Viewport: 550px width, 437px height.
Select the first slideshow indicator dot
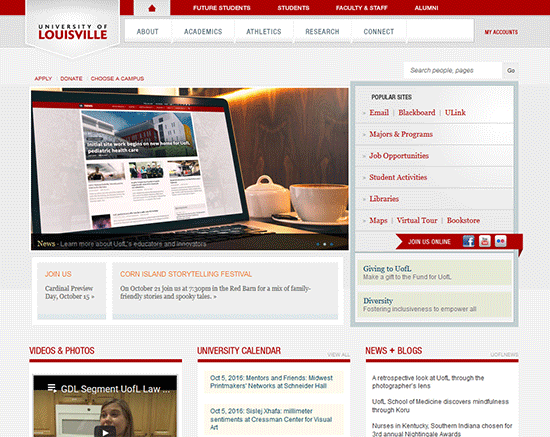click(318, 244)
